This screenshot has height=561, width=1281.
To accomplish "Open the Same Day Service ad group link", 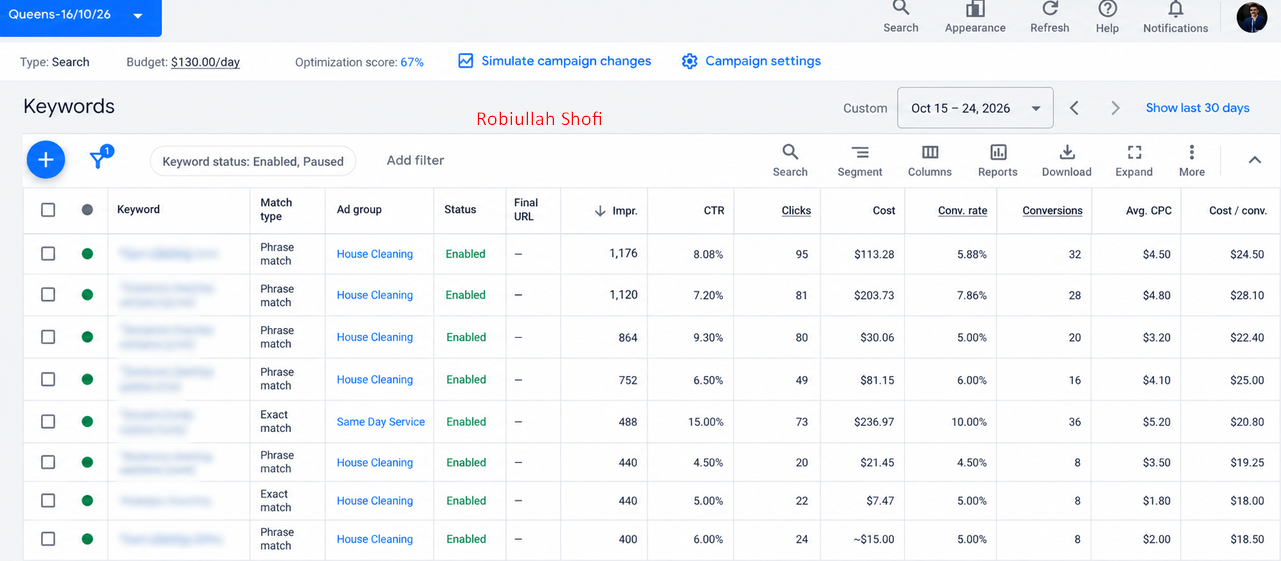I will 381,421.
